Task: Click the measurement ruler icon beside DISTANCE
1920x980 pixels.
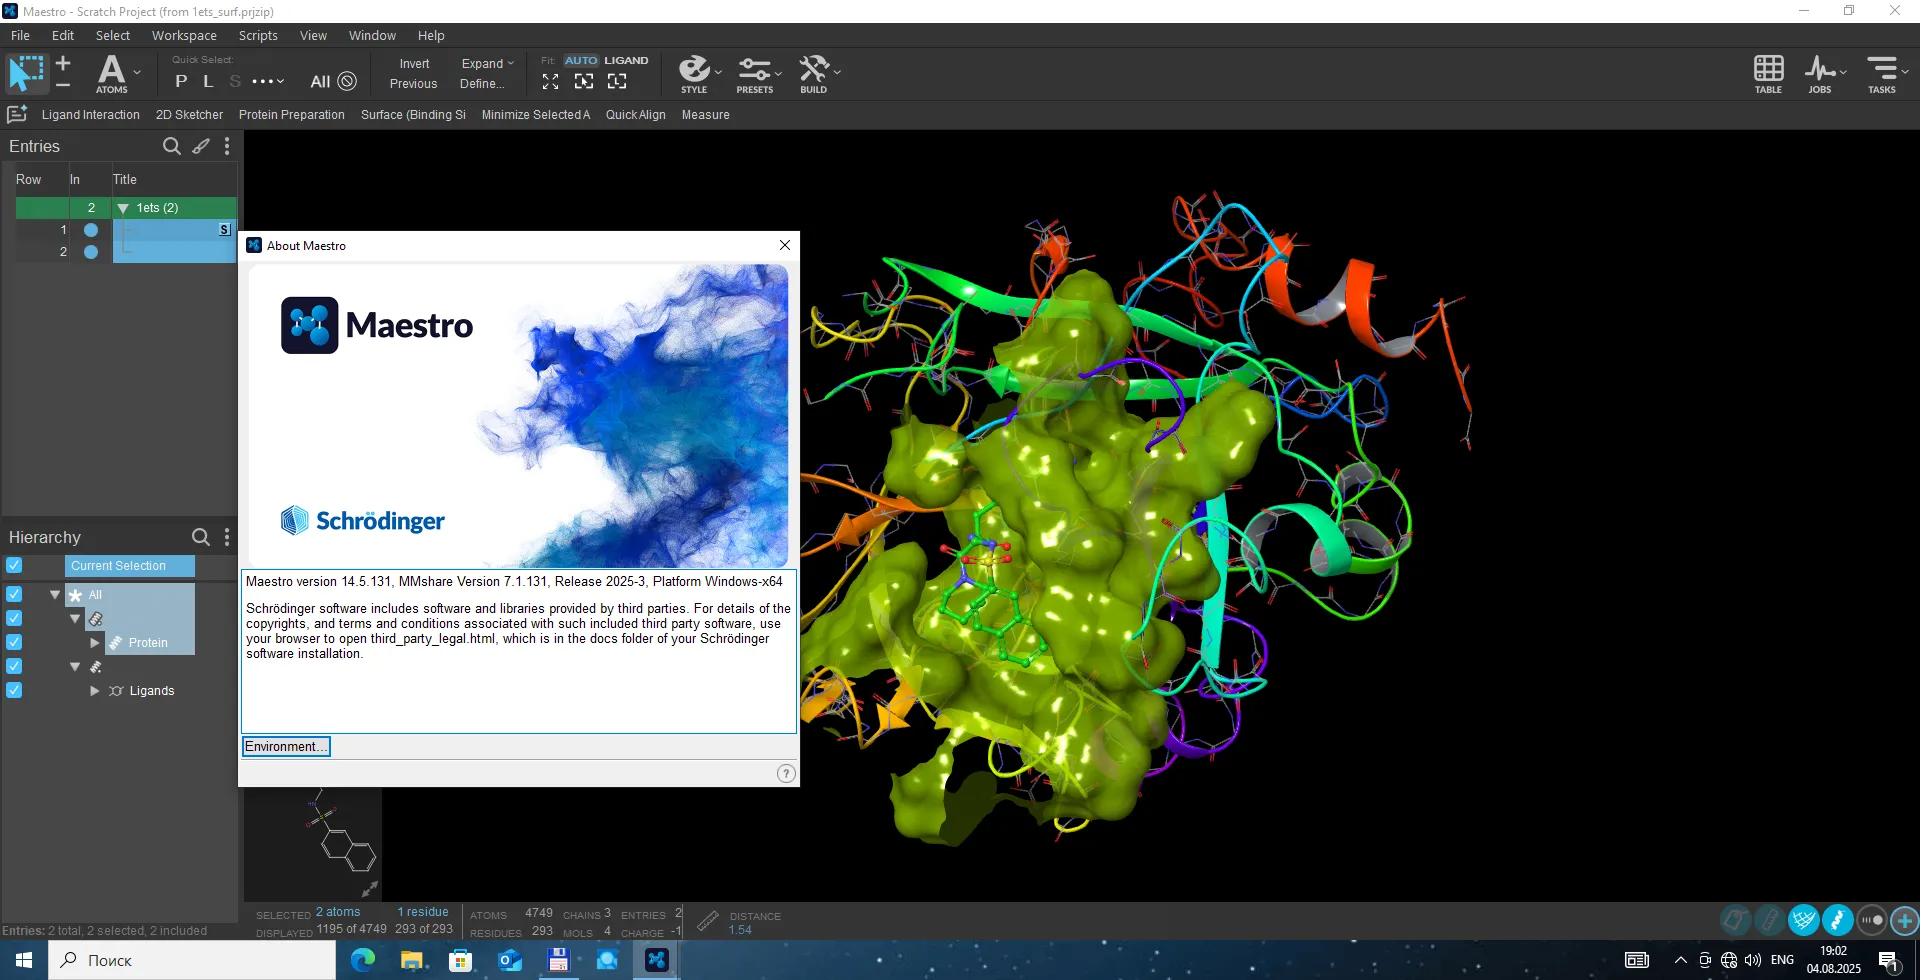Action: pos(708,921)
